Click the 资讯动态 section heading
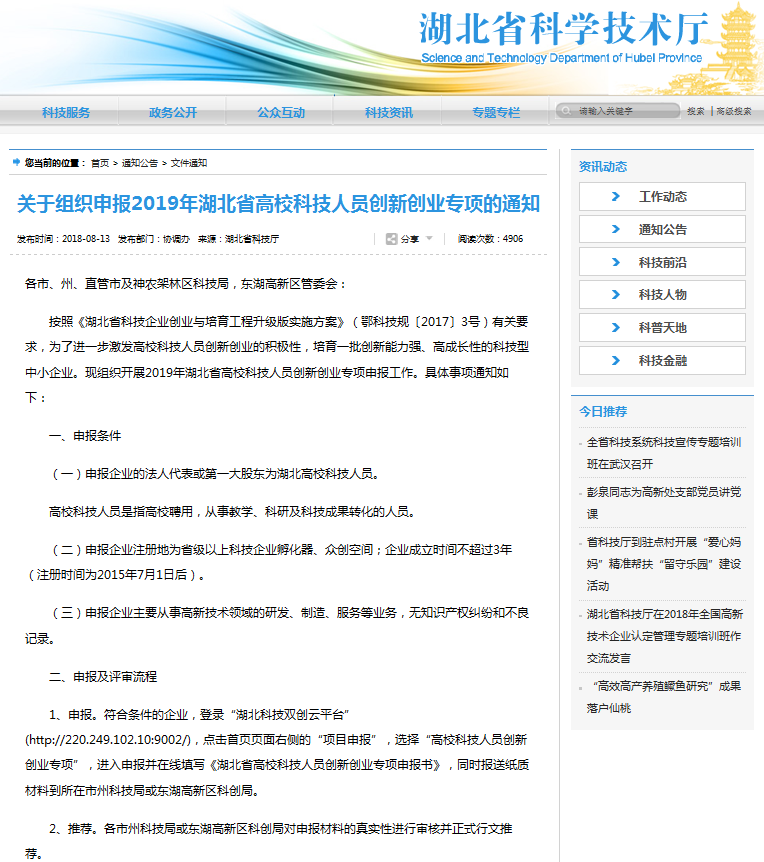 coord(603,167)
